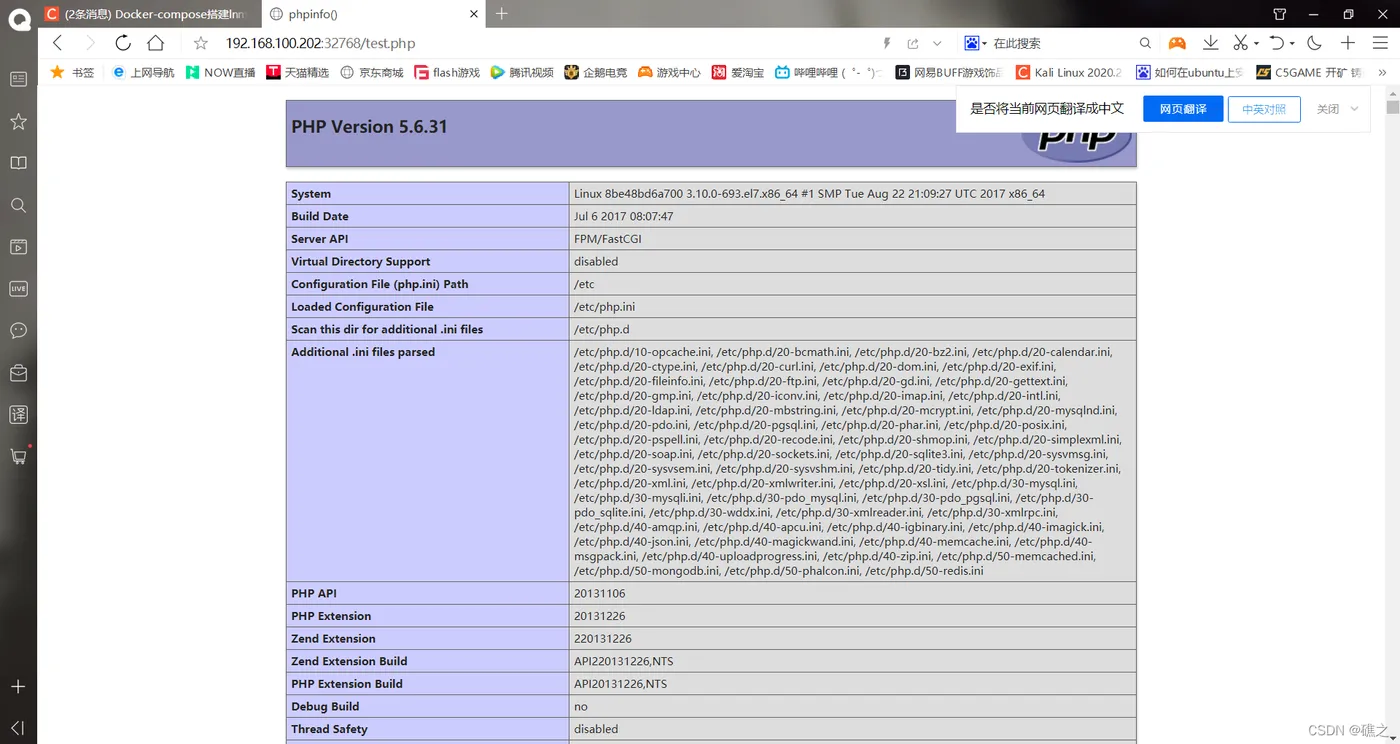Click the greyed-out forward arrow

point(90,43)
